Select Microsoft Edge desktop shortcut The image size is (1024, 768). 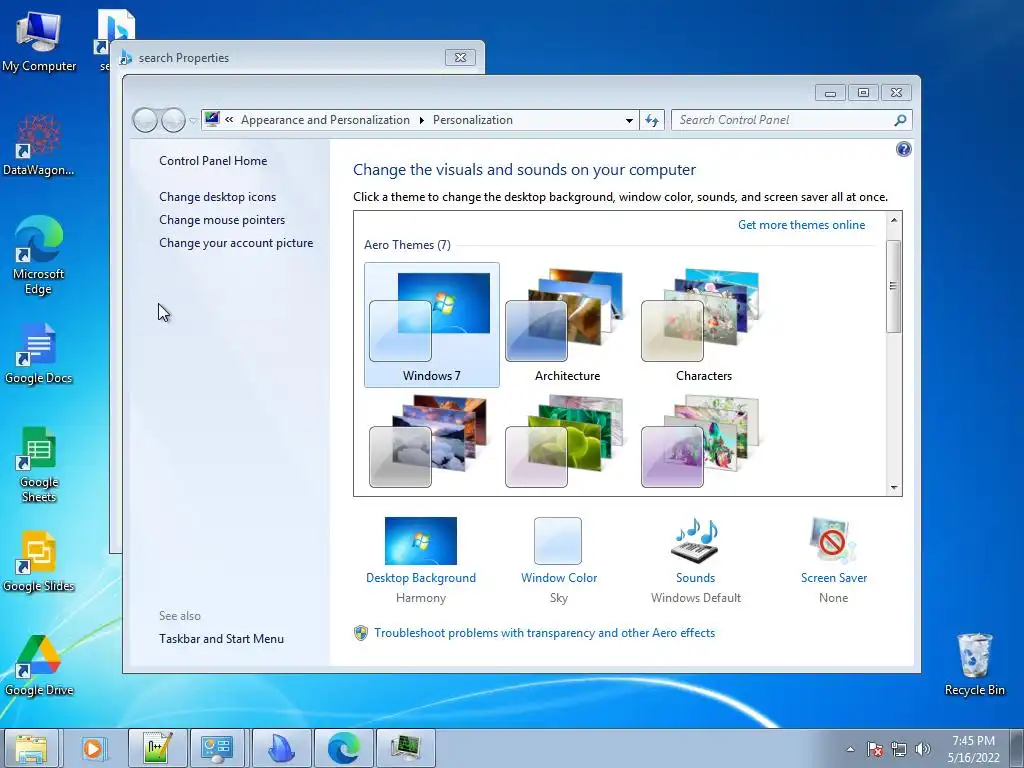point(39,255)
